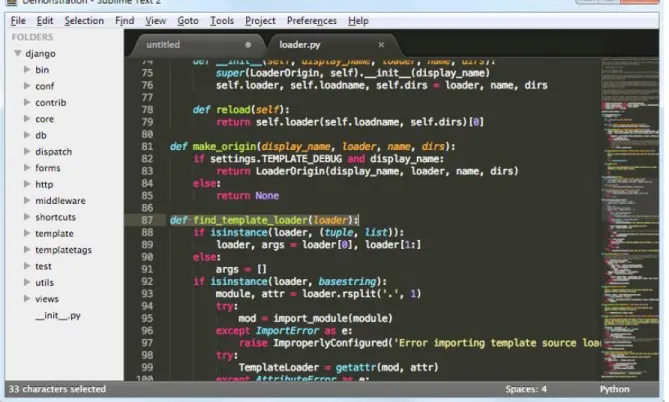The height and width of the screenshot is (402, 669).
Task: Select the conf folder label
Action: click(44, 86)
